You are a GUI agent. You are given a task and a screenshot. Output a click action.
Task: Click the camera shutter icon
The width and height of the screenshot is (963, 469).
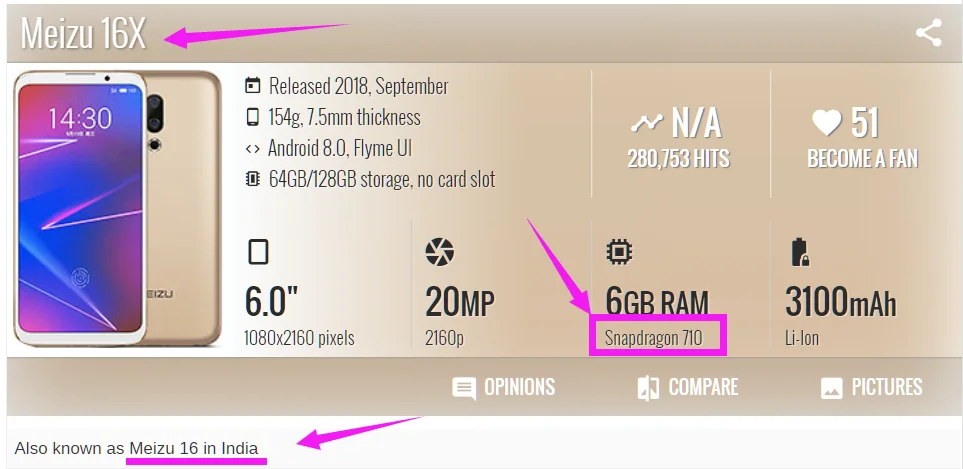point(439,252)
